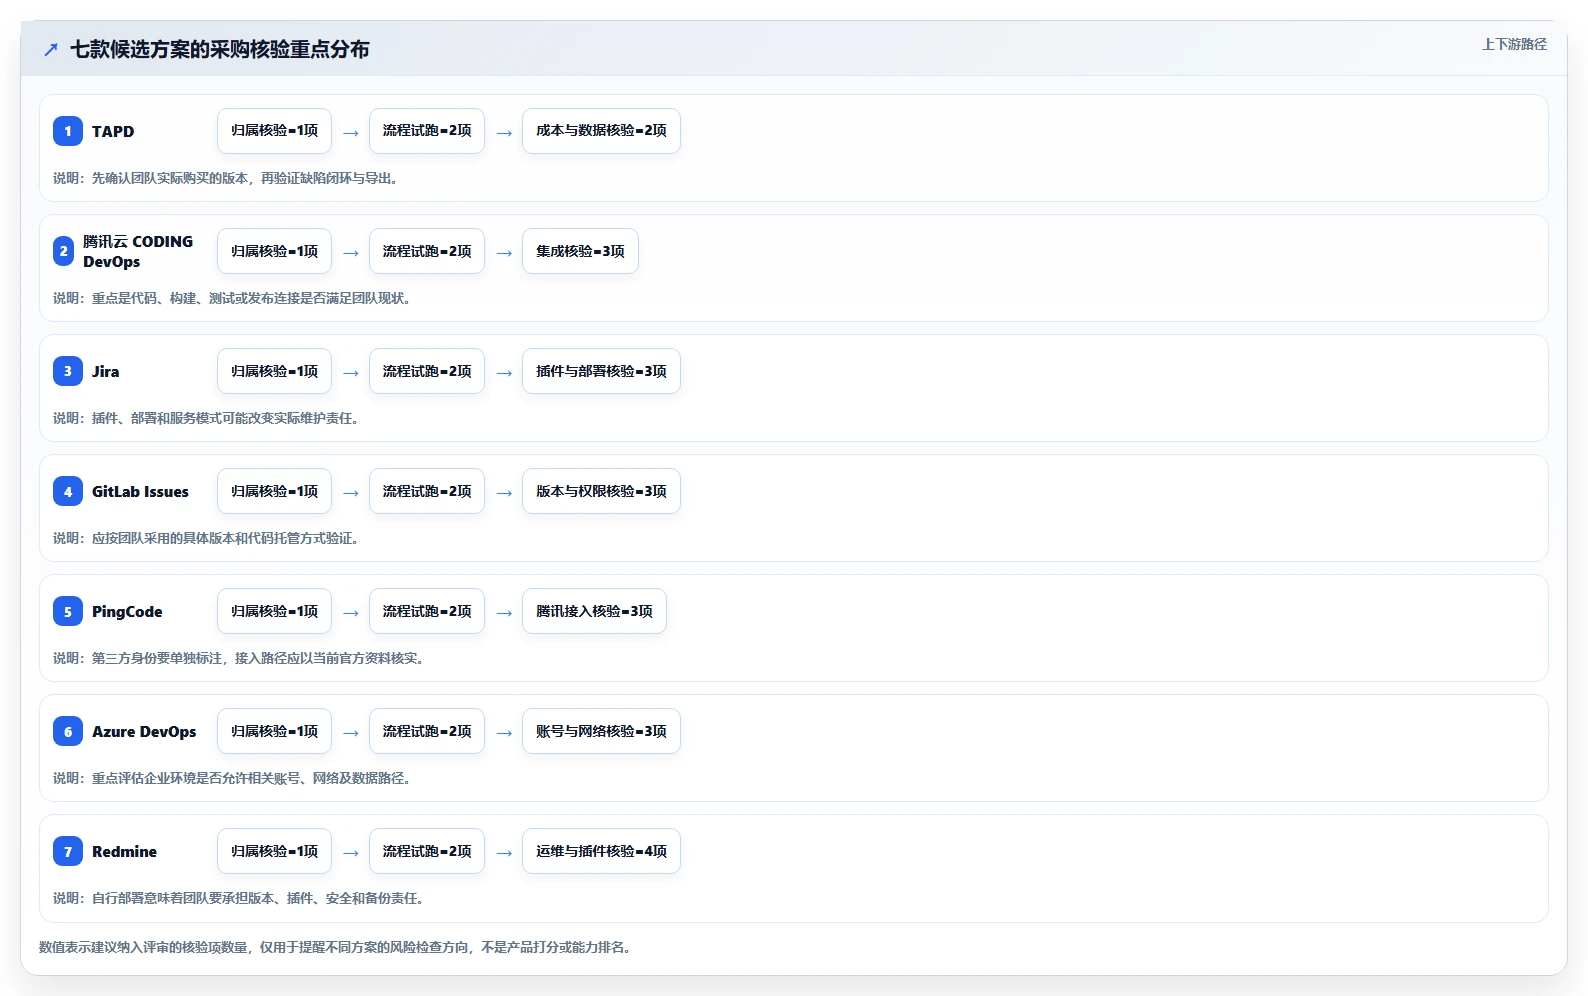Click the footer note starting 数值表示建议纳入评审
The height and width of the screenshot is (996, 1588).
(338, 947)
